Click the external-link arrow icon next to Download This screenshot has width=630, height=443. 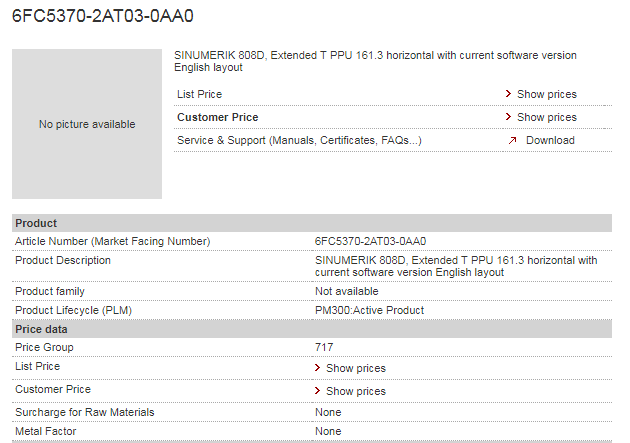[x=512, y=140]
